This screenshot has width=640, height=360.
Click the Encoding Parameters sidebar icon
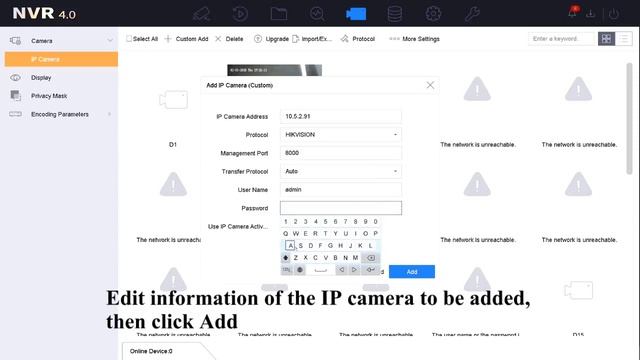(x=16, y=114)
